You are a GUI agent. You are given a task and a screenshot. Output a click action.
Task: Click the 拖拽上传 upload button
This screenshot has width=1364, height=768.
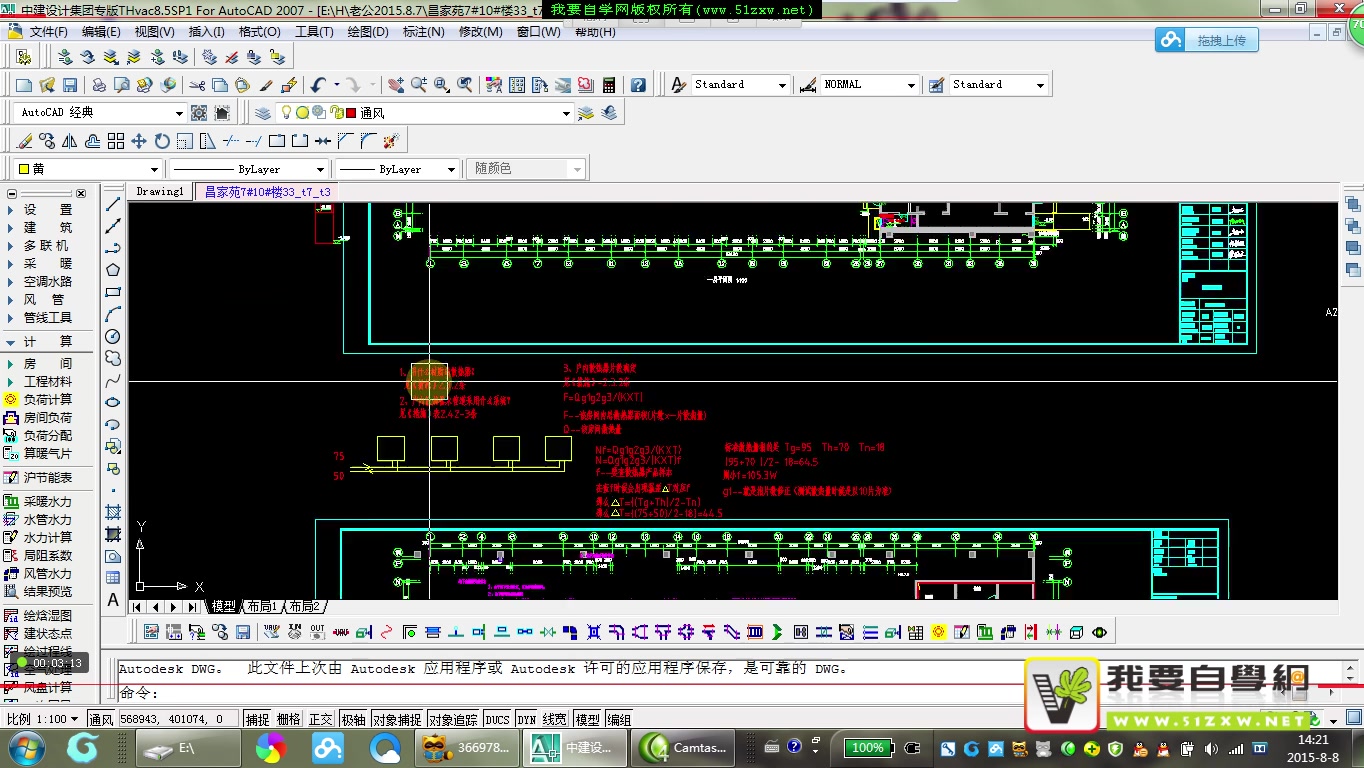tap(1207, 40)
